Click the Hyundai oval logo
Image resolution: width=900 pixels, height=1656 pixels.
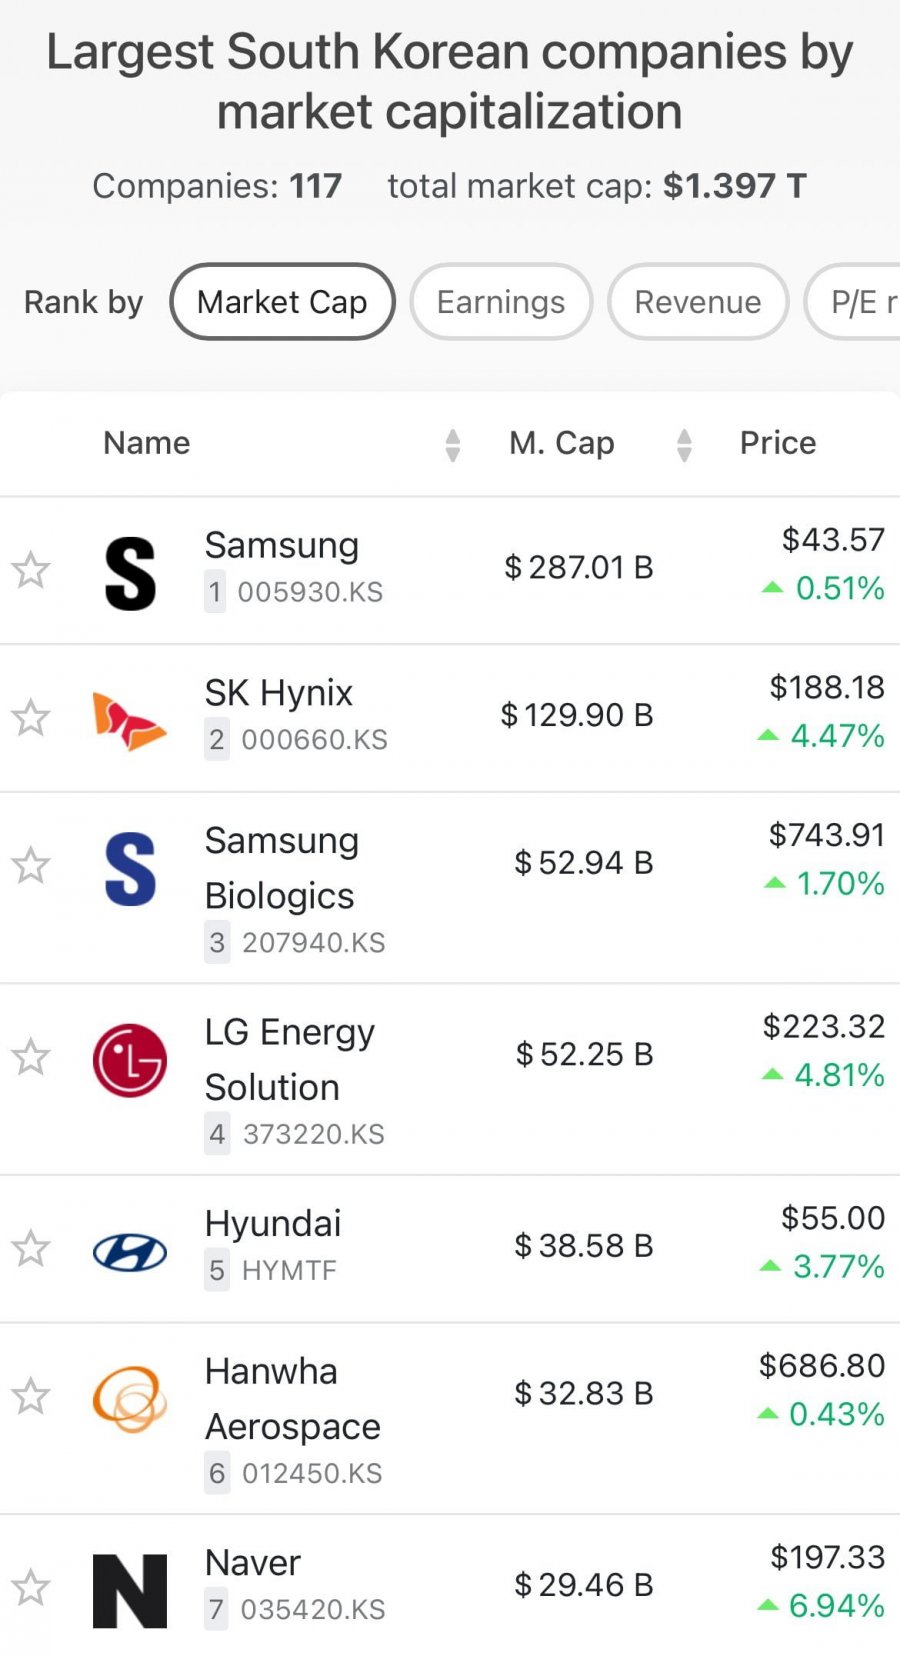tap(130, 1252)
